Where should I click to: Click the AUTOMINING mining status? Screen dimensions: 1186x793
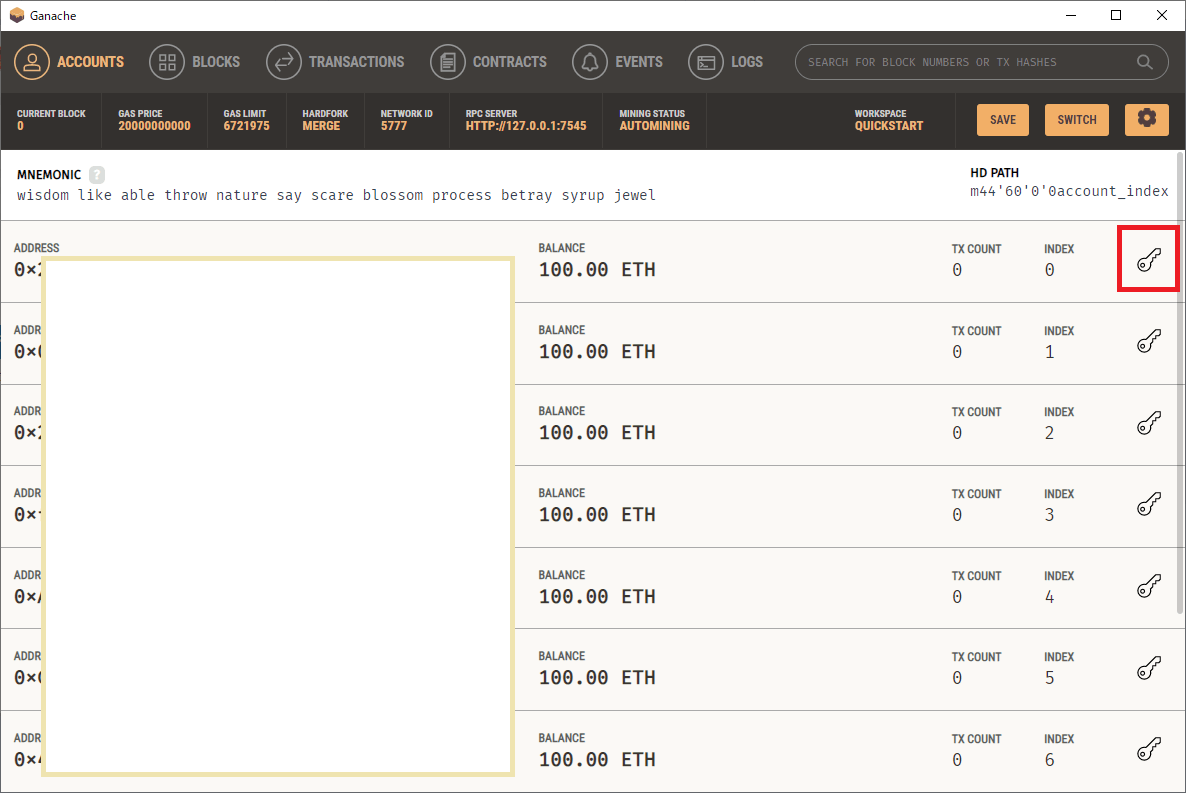(x=654, y=126)
